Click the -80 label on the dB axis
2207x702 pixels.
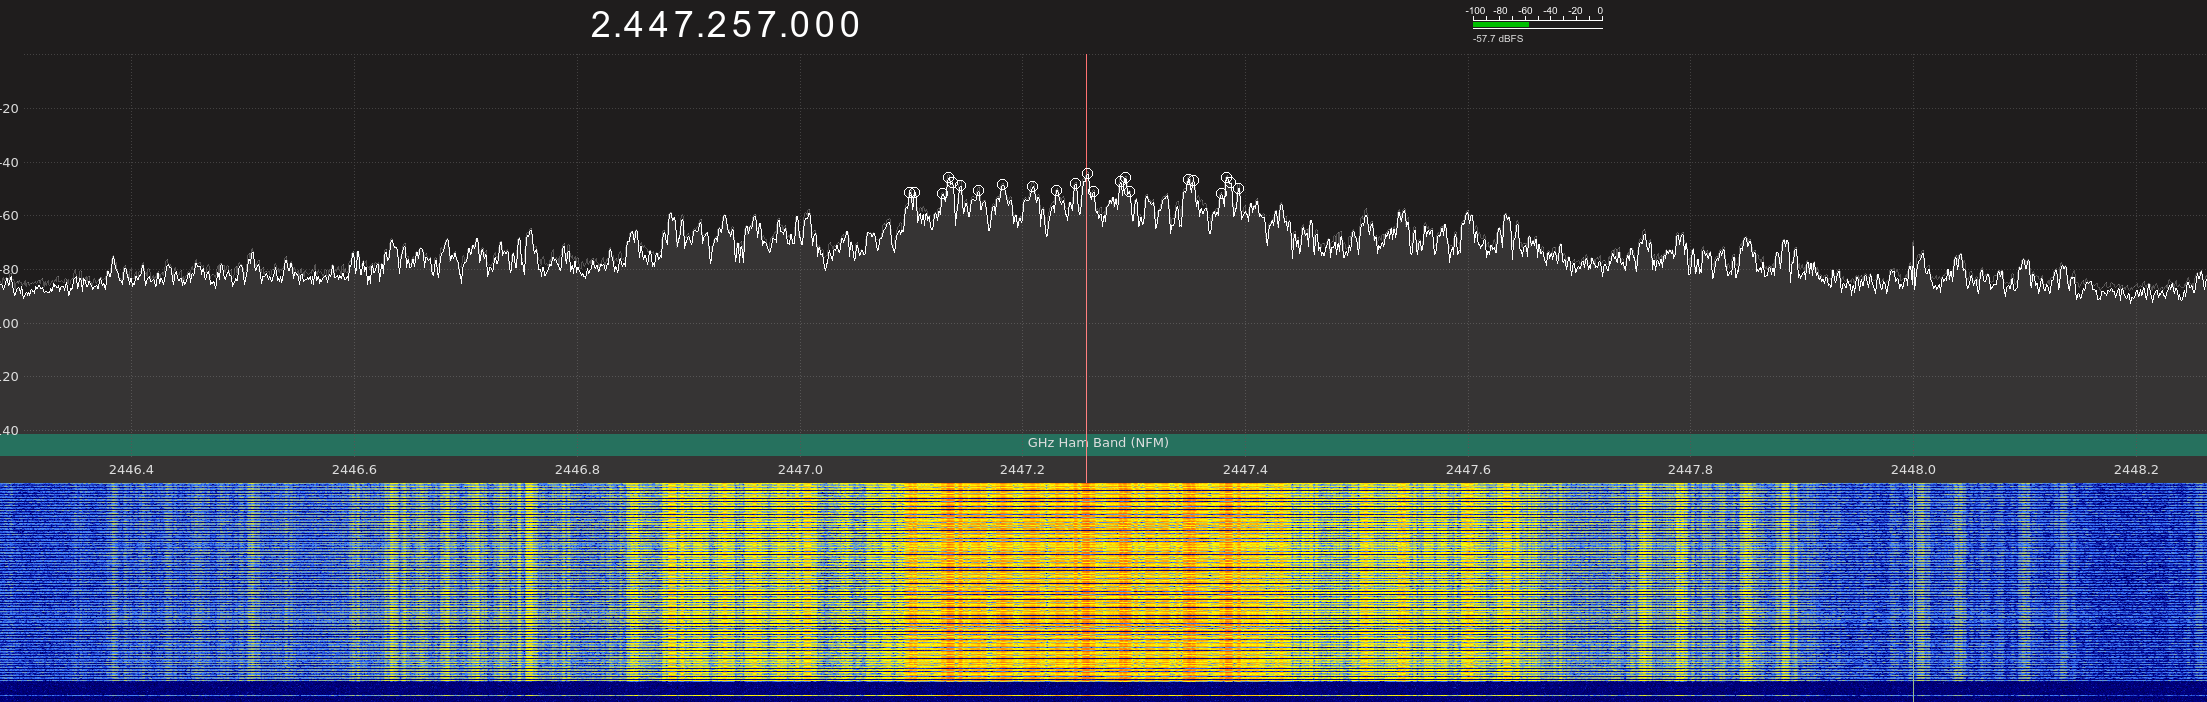coord(9,270)
